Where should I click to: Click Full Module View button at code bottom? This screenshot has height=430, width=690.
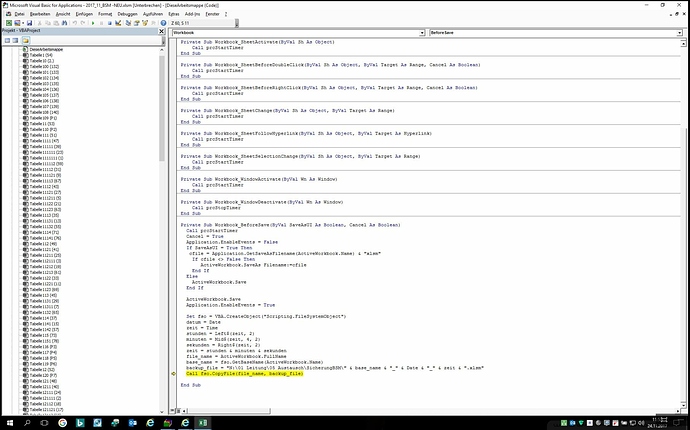tap(178, 411)
